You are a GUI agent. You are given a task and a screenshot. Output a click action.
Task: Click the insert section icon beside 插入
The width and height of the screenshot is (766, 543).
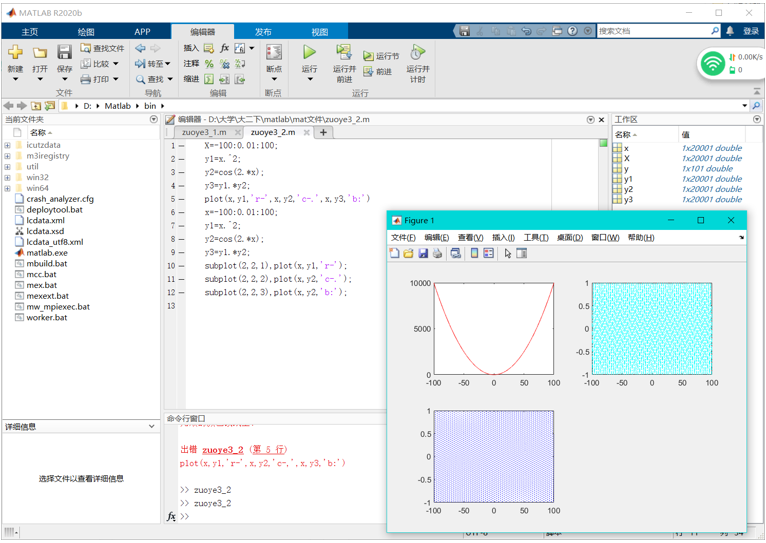coord(209,48)
